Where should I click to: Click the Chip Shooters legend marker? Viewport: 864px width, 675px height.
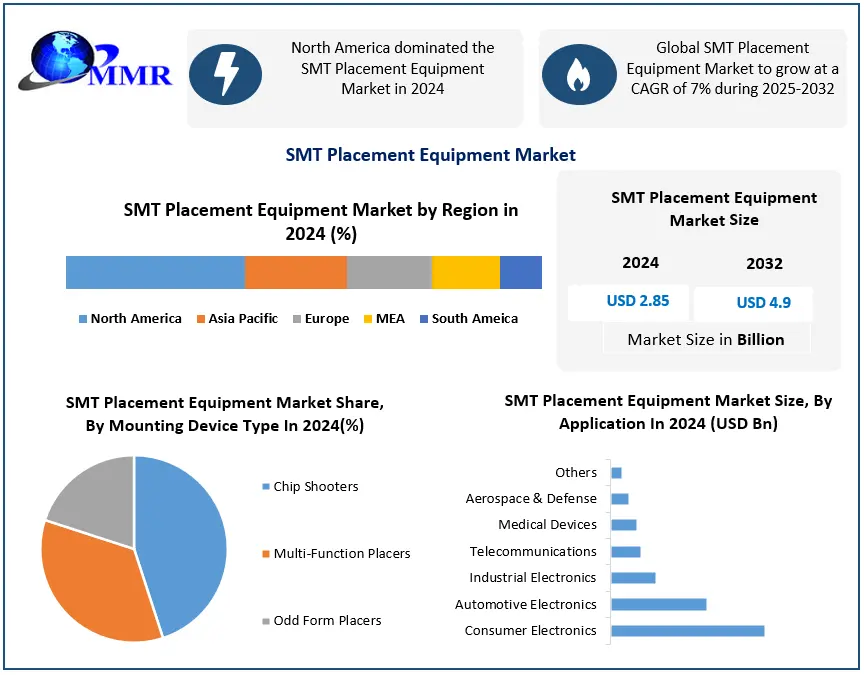click(x=265, y=487)
